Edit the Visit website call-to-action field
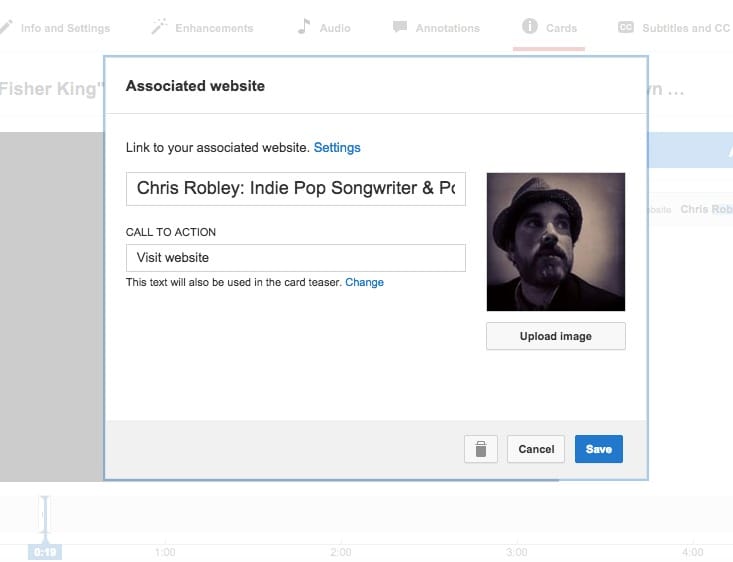Image resolution: width=733 pixels, height=562 pixels. point(296,258)
